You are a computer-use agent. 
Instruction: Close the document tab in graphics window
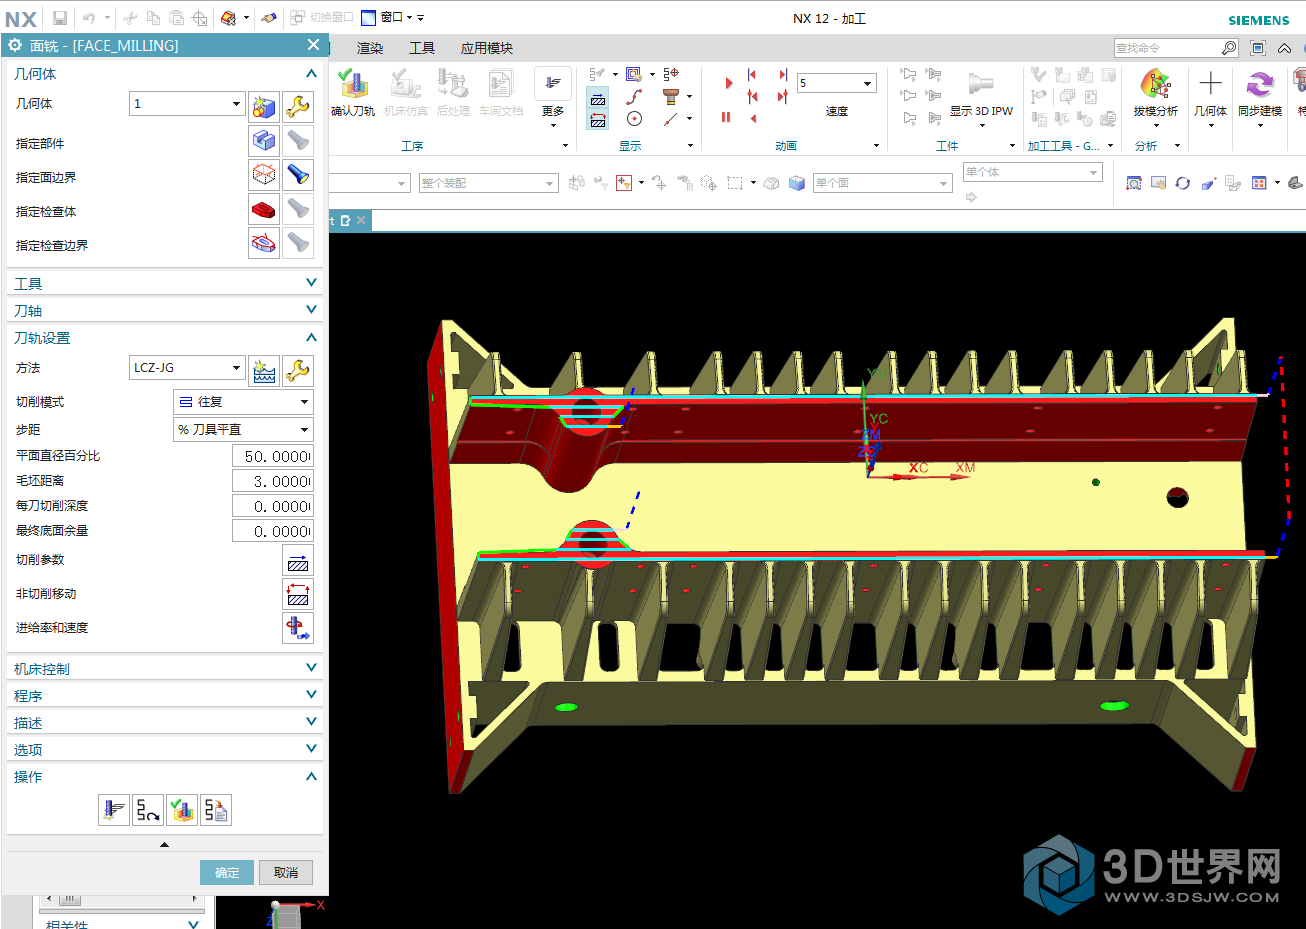point(361,220)
